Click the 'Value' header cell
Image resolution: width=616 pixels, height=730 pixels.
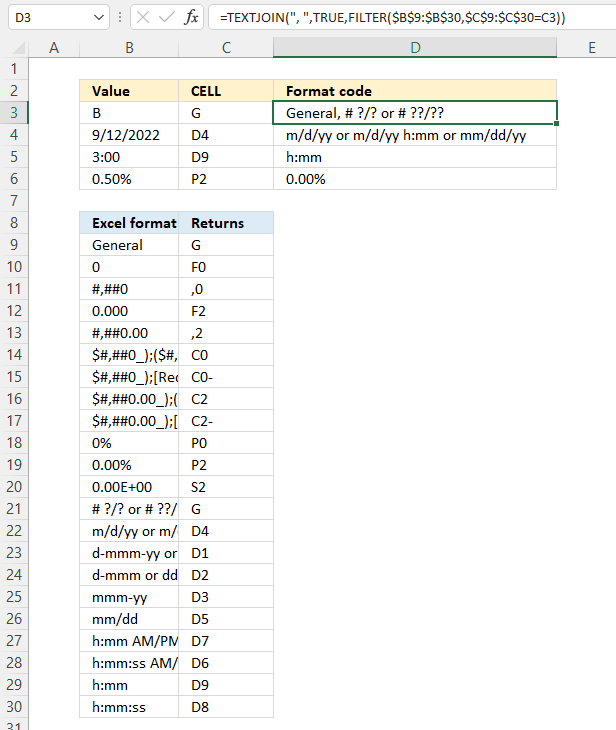point(129,91)
